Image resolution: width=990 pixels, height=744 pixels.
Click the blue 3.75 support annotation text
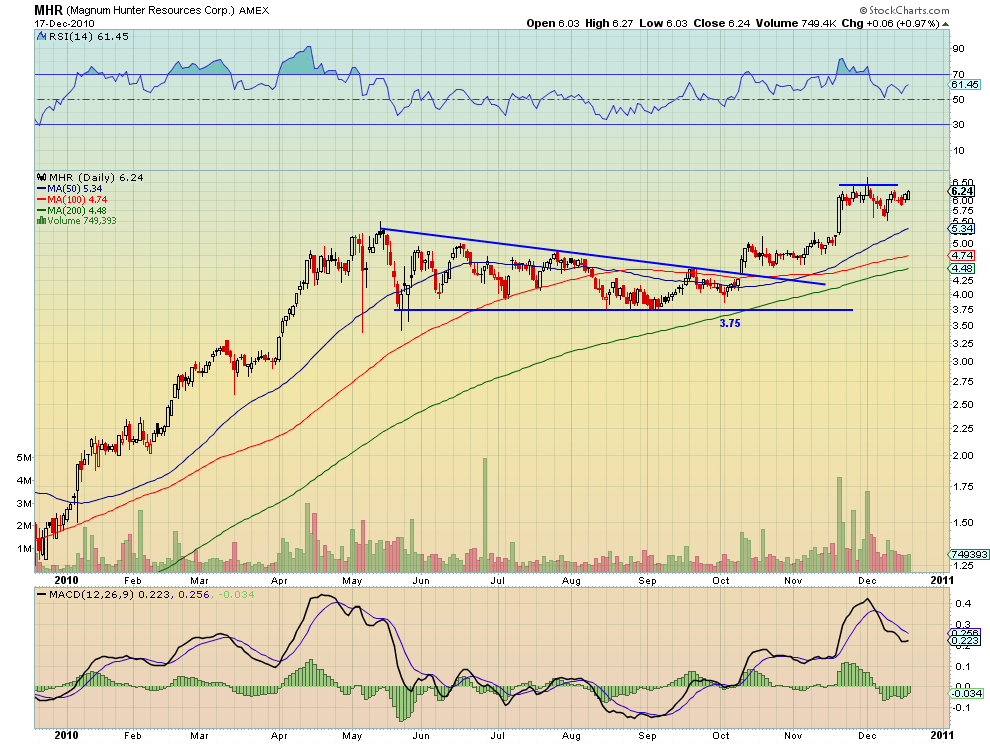(730, 323)
